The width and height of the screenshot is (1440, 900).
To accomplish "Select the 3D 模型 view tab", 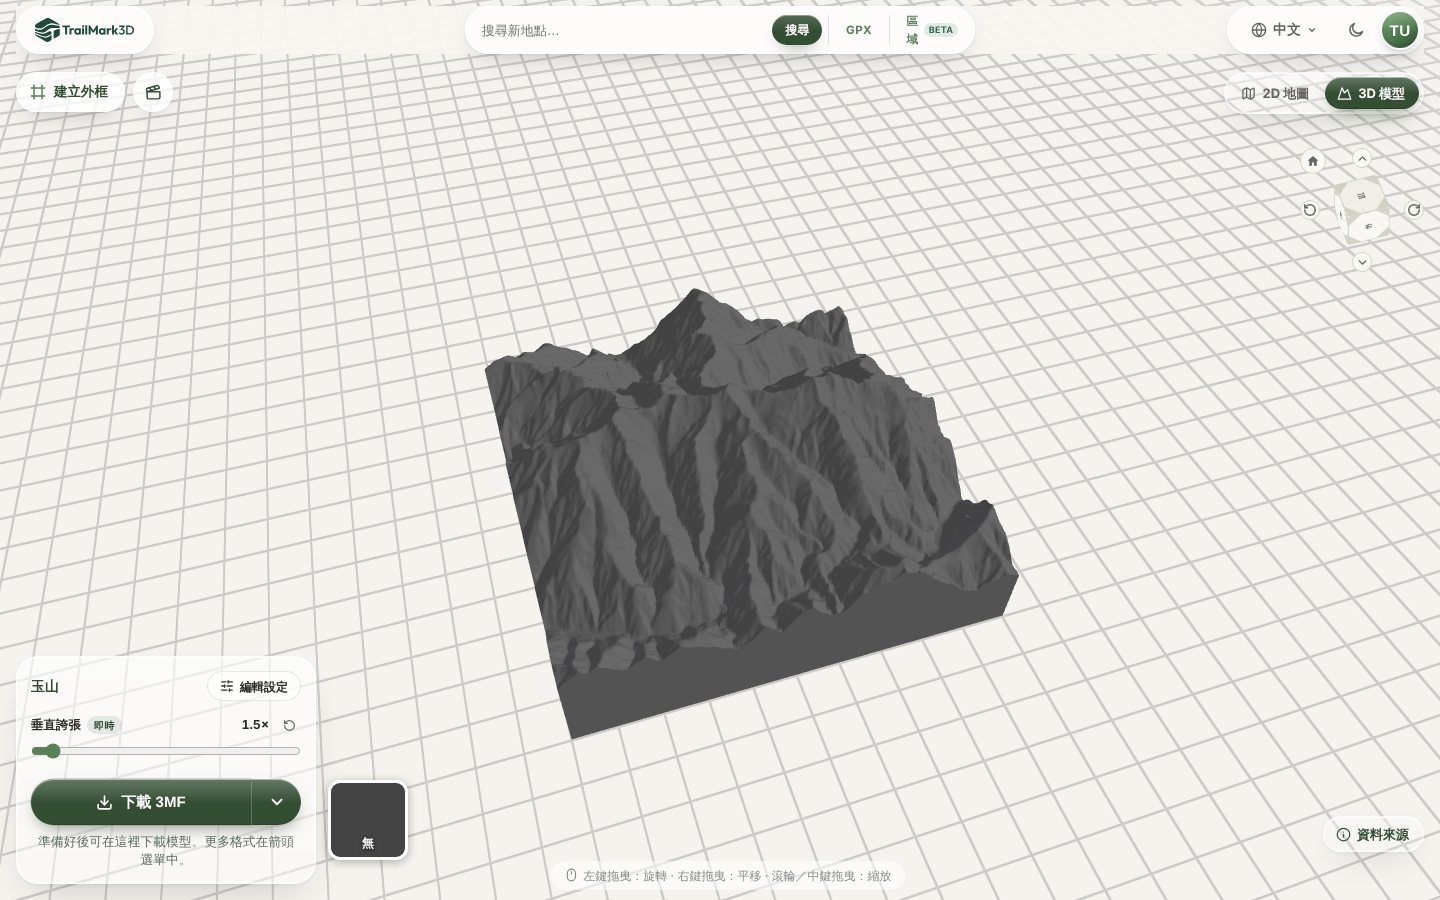I will click(1372, 93).
